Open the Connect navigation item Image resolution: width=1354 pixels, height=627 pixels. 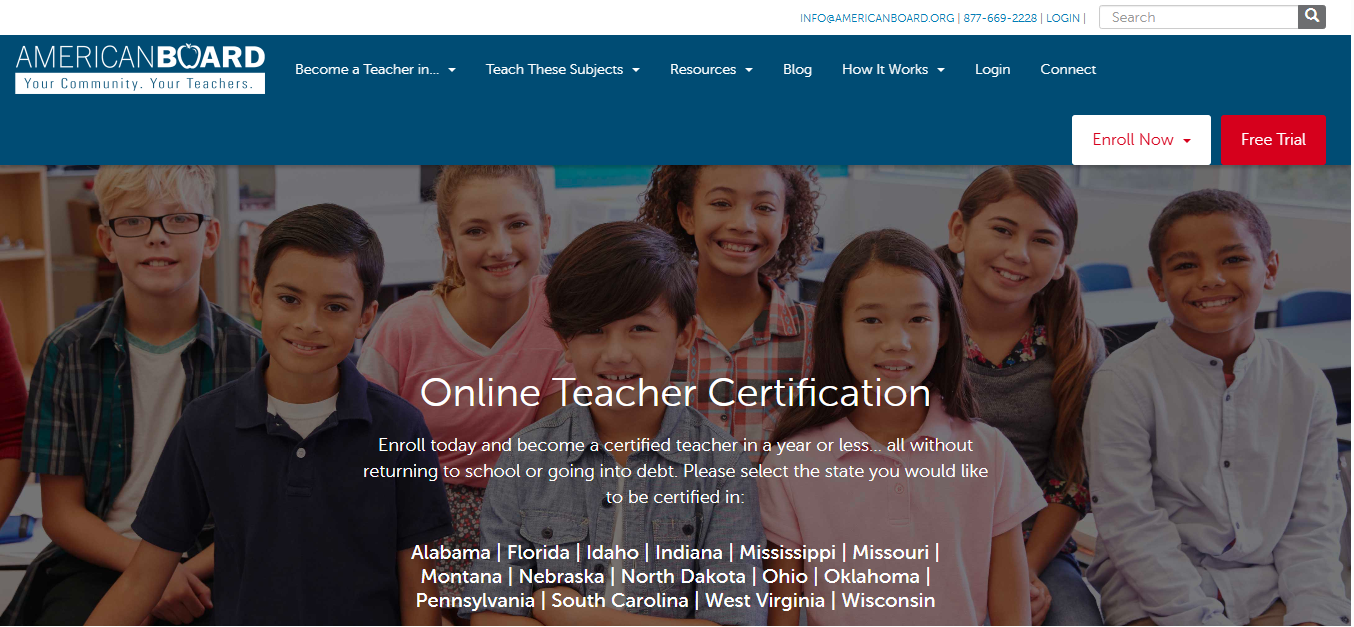tap(1068, 69)
